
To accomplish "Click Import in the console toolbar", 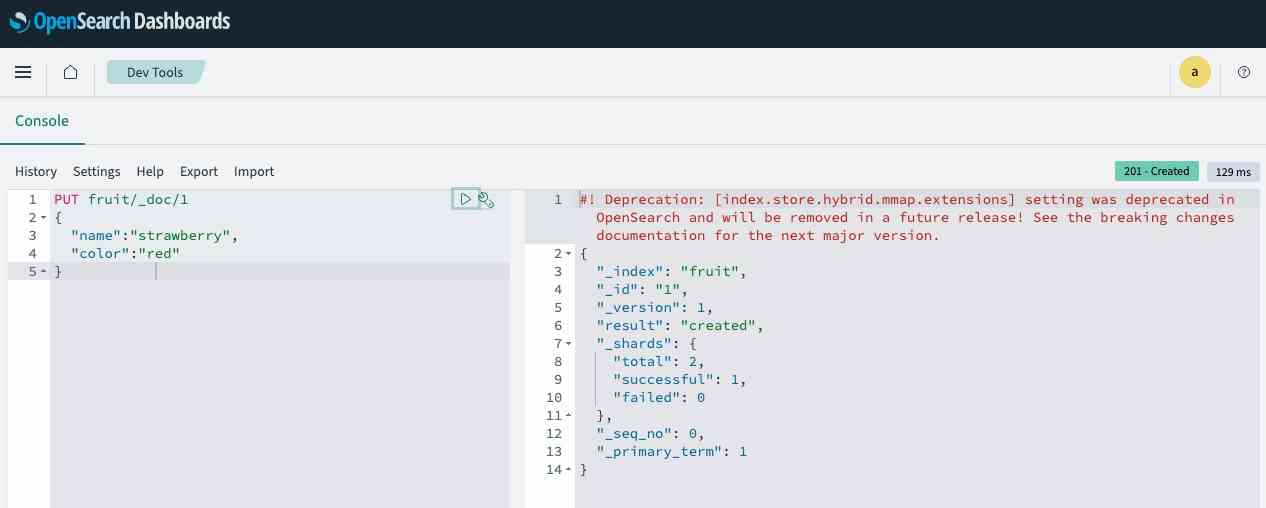I will coord(254,172).
